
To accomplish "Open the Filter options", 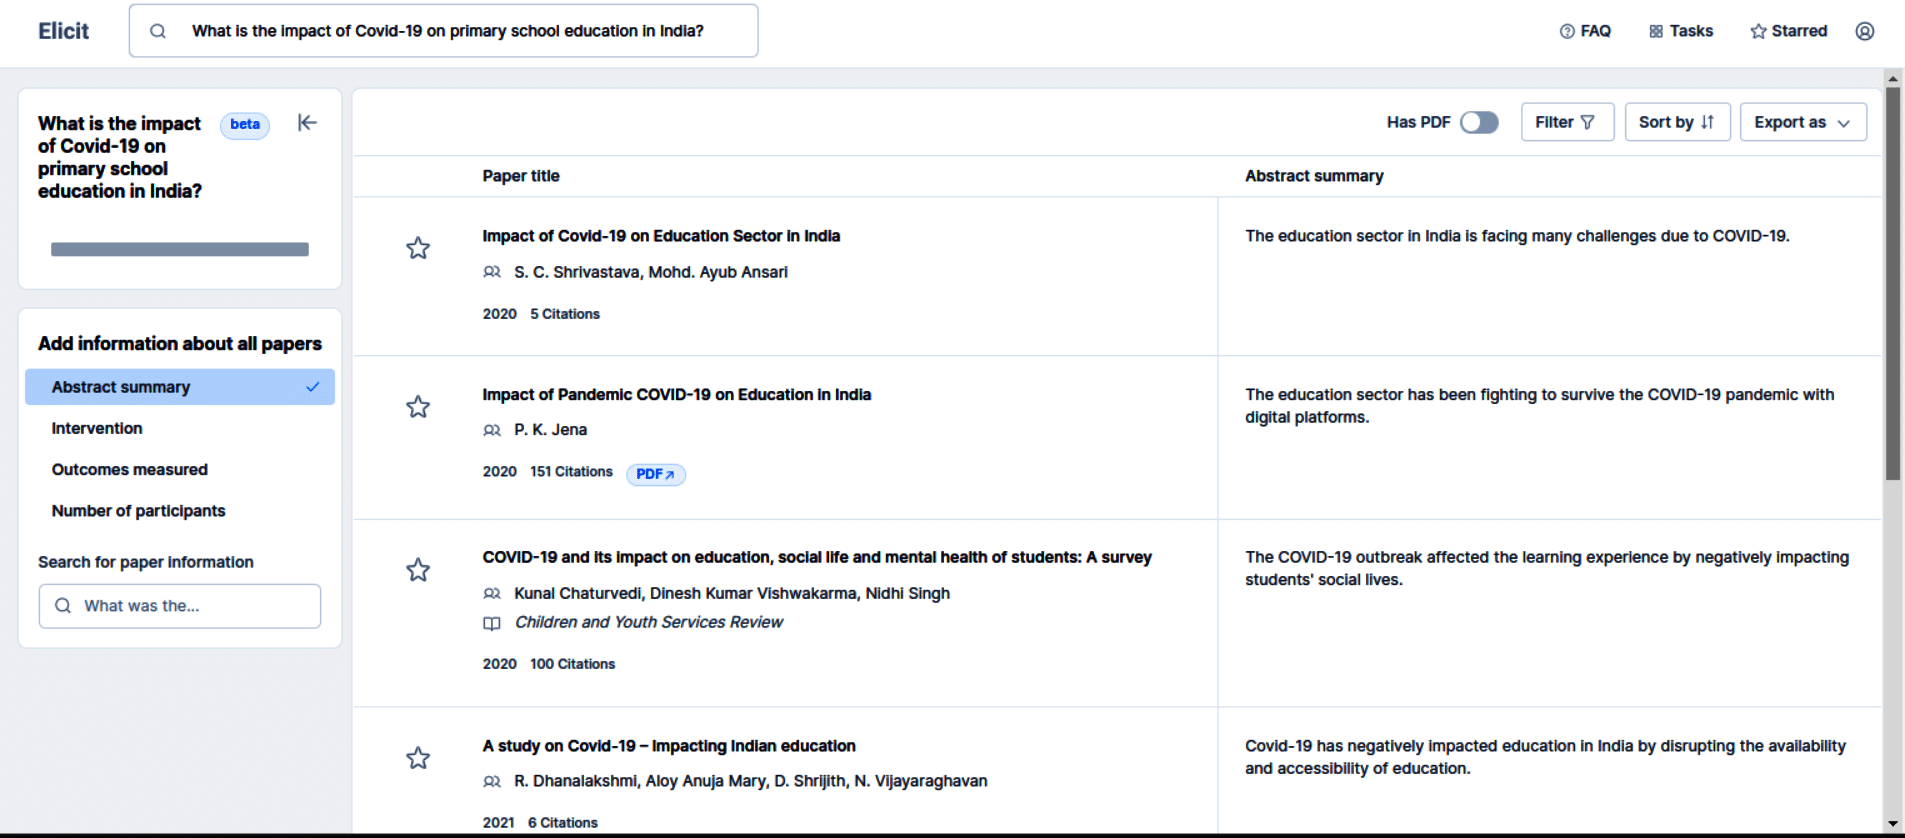I will pos(1566,122).
